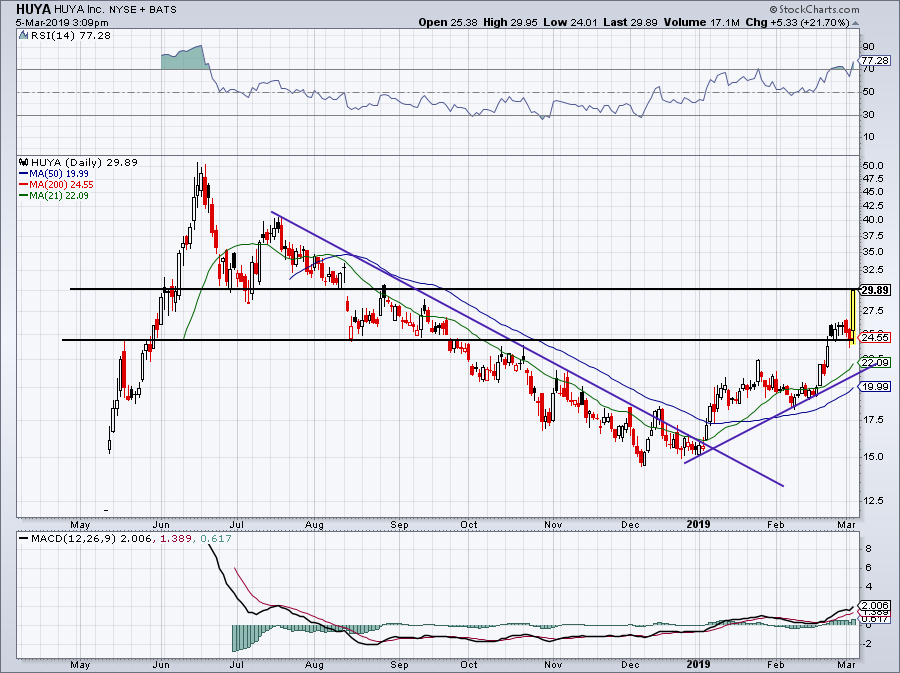Click the 12.5 label on the price axis
This screenshot has width=900, height=673.
(x=872, y=501)
